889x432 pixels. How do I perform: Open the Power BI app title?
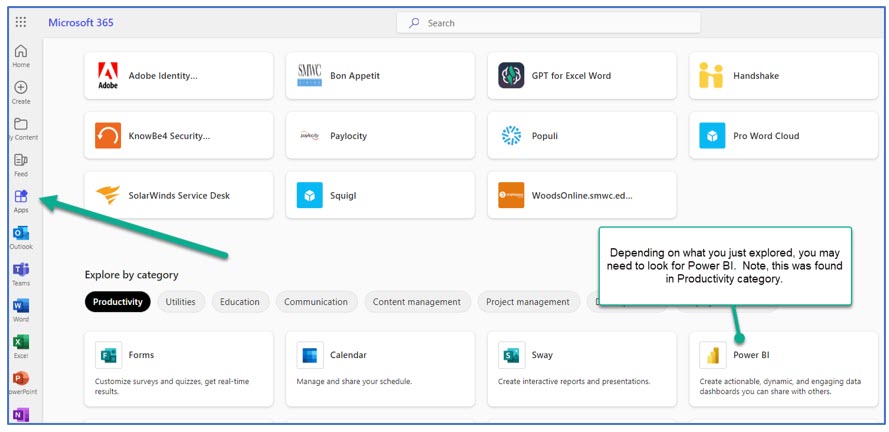click(751, 355)
